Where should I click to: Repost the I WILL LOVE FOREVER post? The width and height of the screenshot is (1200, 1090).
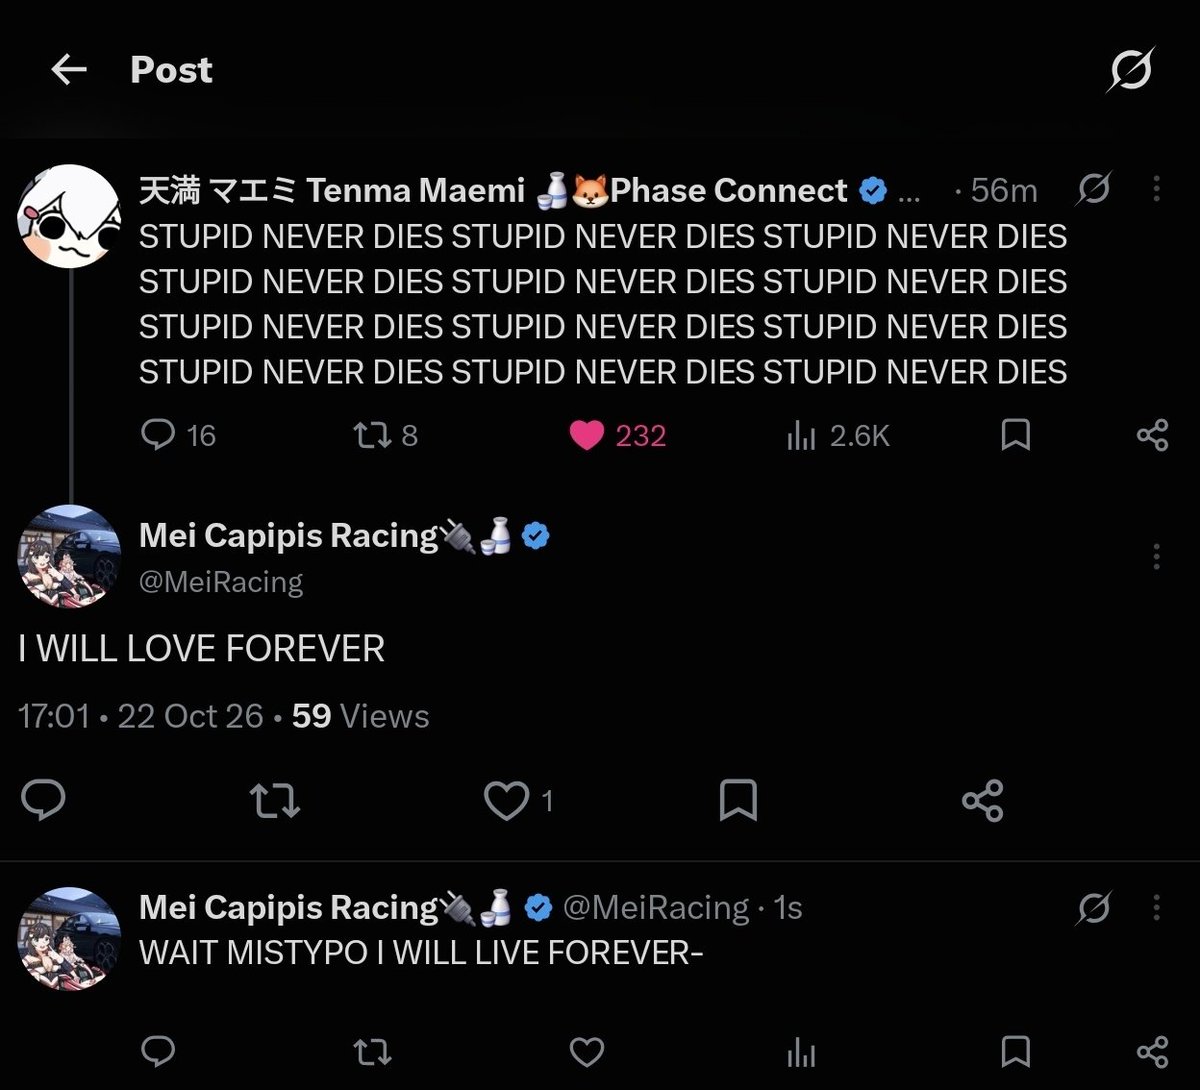pos(275,801)
